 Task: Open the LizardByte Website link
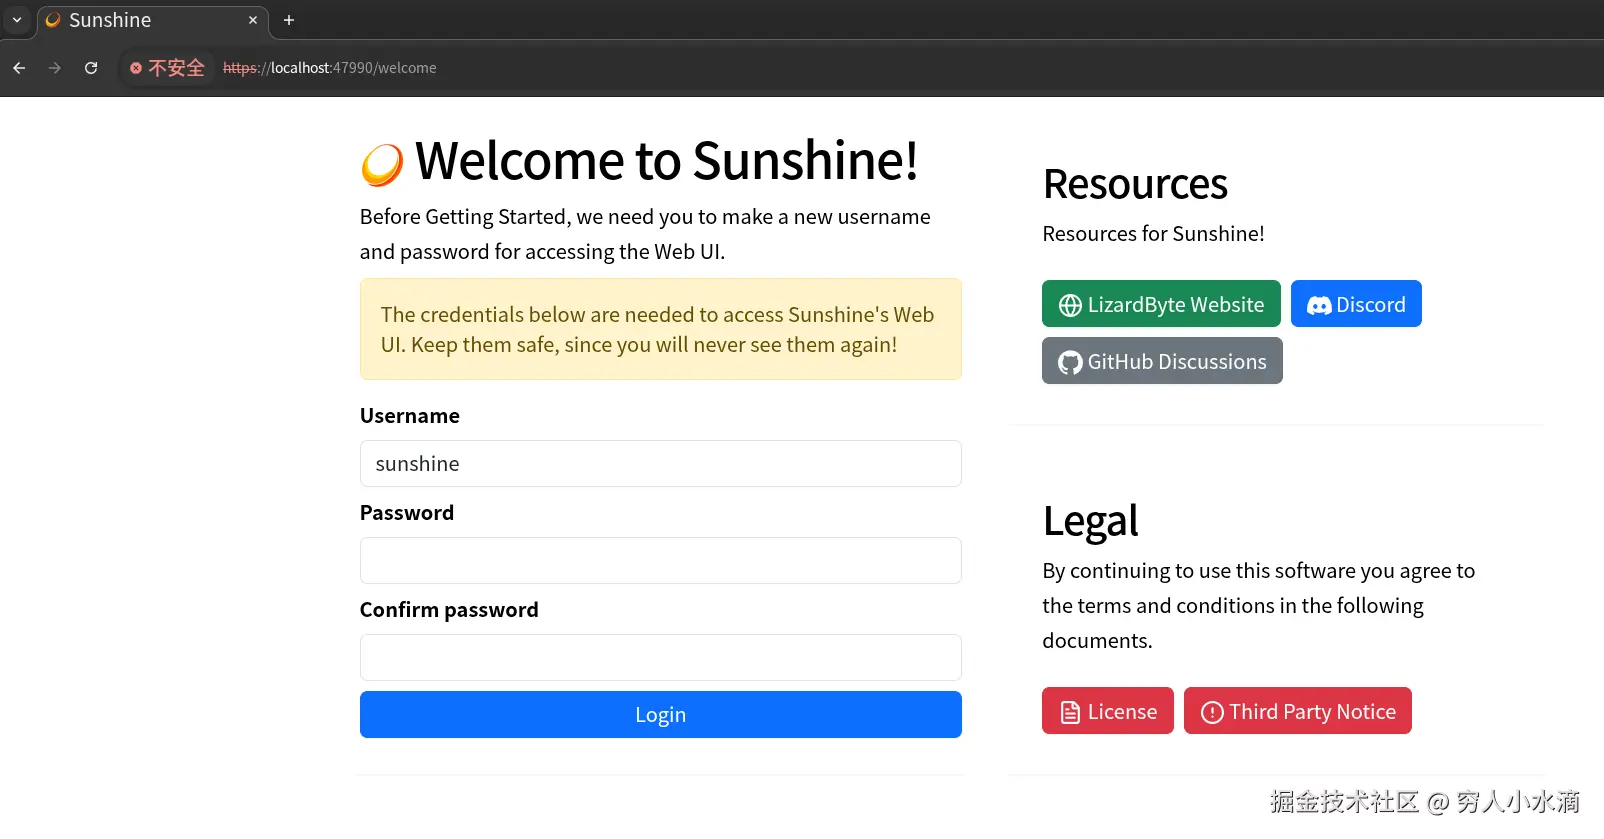[1161, 304]
